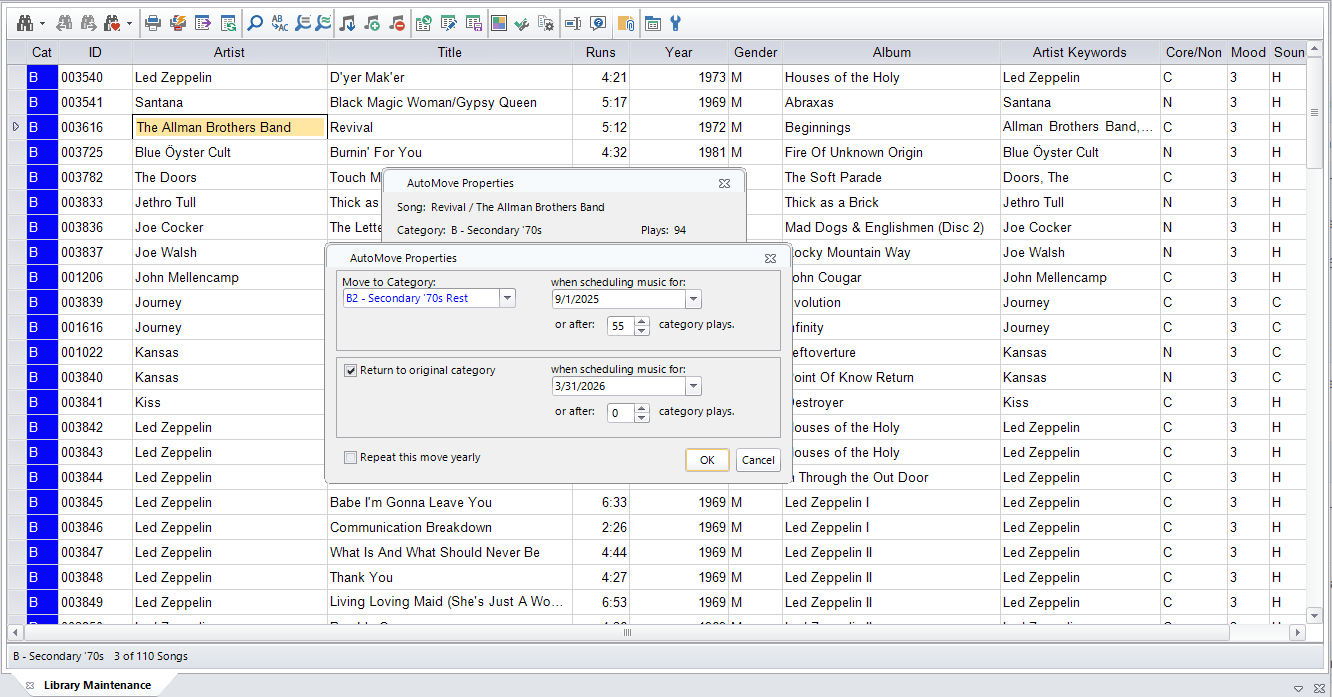
Task: Click the 9/1/2025 date field
Action: click(x=618, y=299)
